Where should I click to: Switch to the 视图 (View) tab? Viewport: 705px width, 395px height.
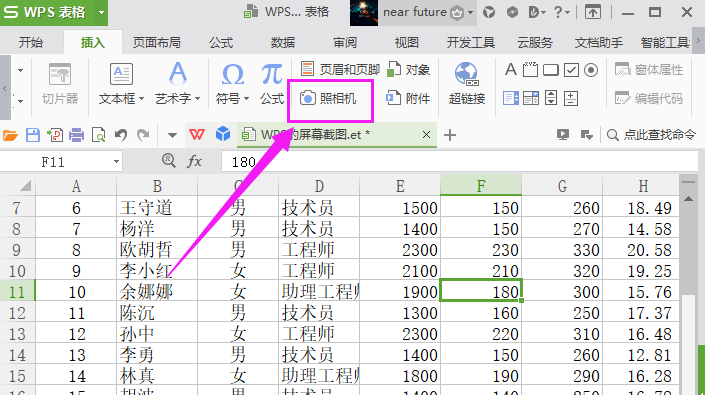tap(406, 42)
